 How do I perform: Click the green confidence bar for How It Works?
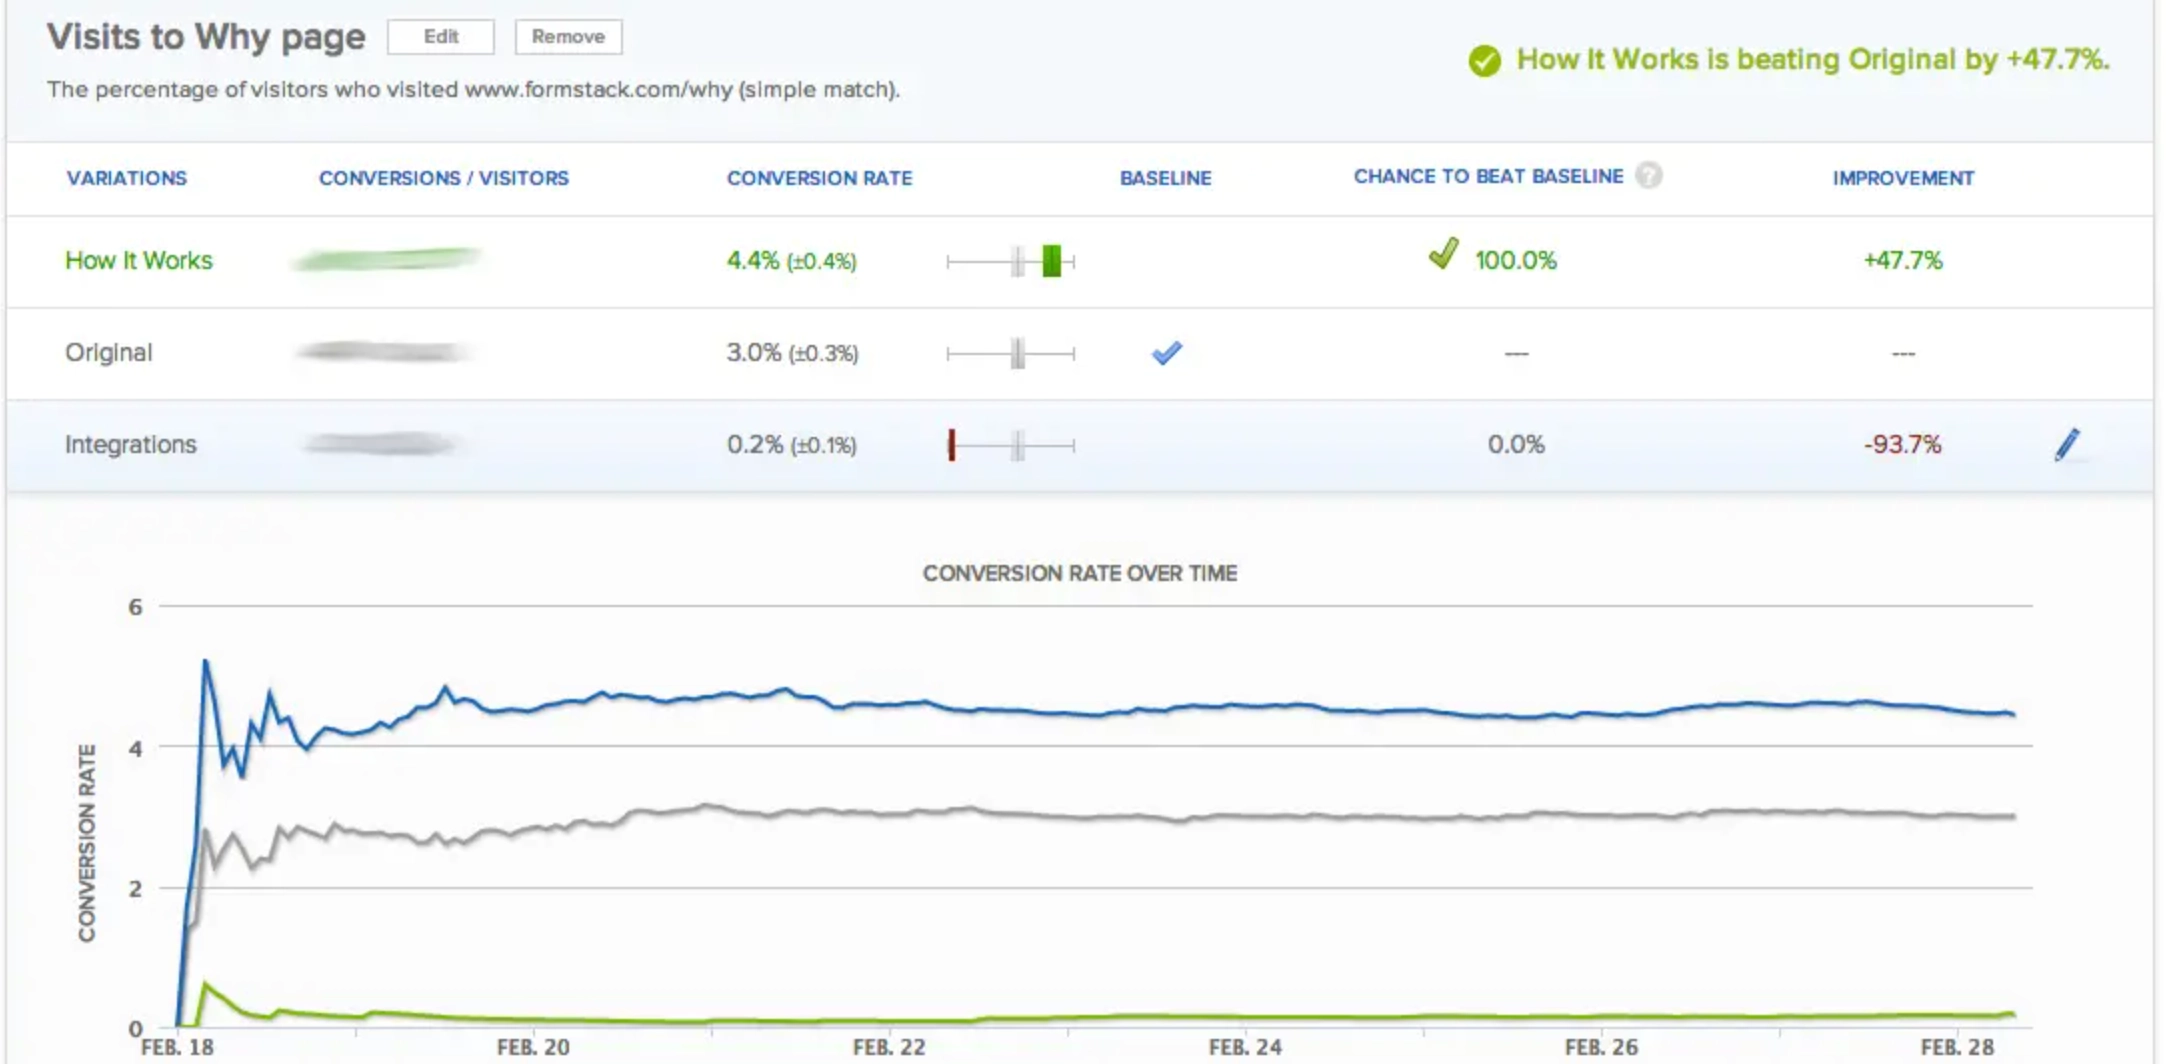pos(1051,261)
